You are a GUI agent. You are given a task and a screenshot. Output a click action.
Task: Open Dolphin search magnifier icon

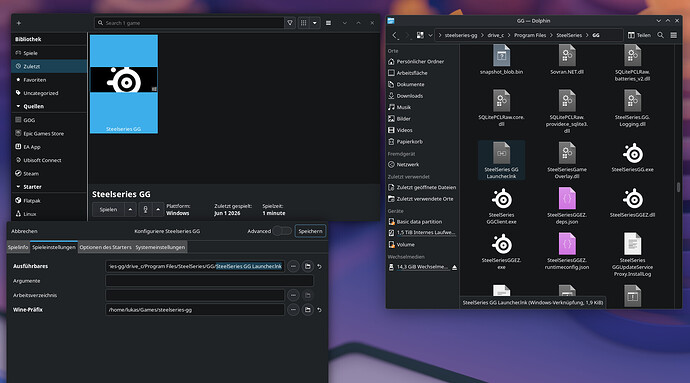660,35
